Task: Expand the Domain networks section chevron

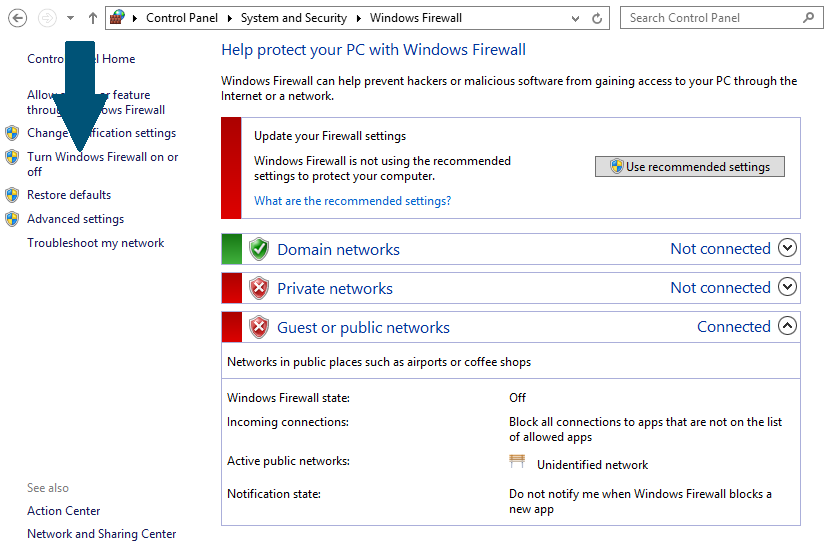Action: (787, 247)
